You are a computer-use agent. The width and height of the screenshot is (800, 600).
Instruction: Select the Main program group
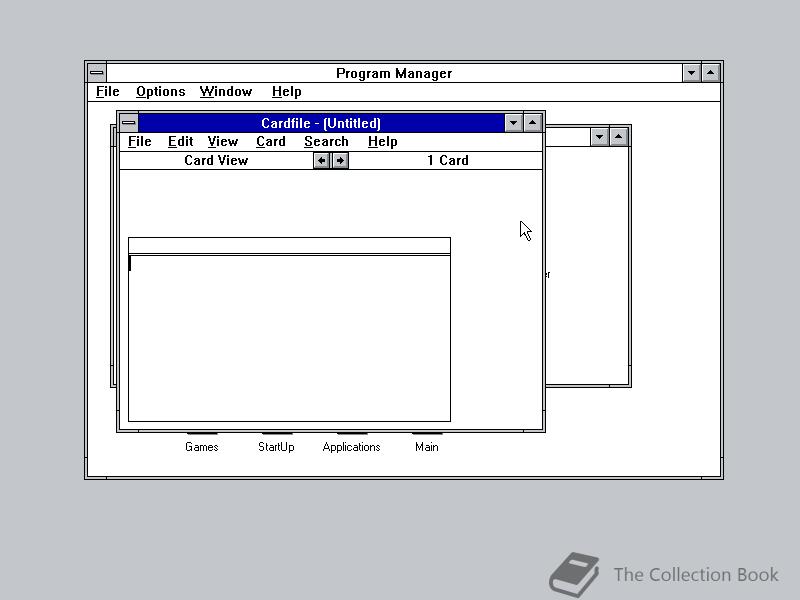click(427, 446)
